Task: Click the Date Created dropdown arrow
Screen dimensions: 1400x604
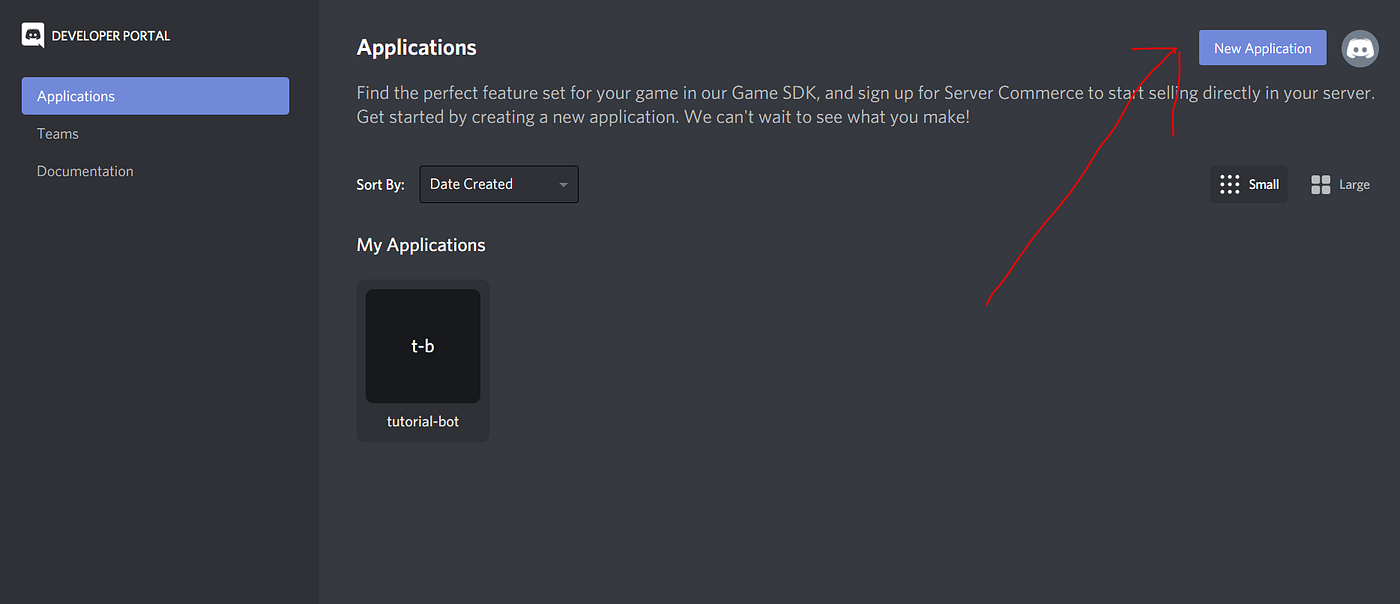Action: point(563,184)
